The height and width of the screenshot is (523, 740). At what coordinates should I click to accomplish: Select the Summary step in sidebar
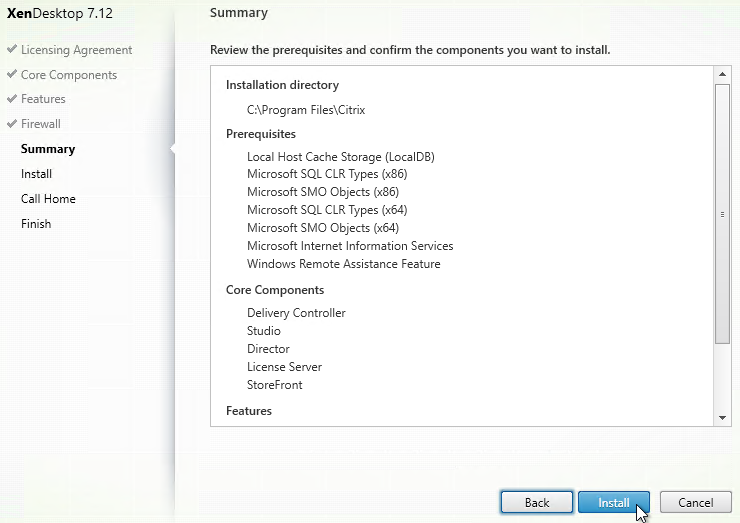[48, 149]
